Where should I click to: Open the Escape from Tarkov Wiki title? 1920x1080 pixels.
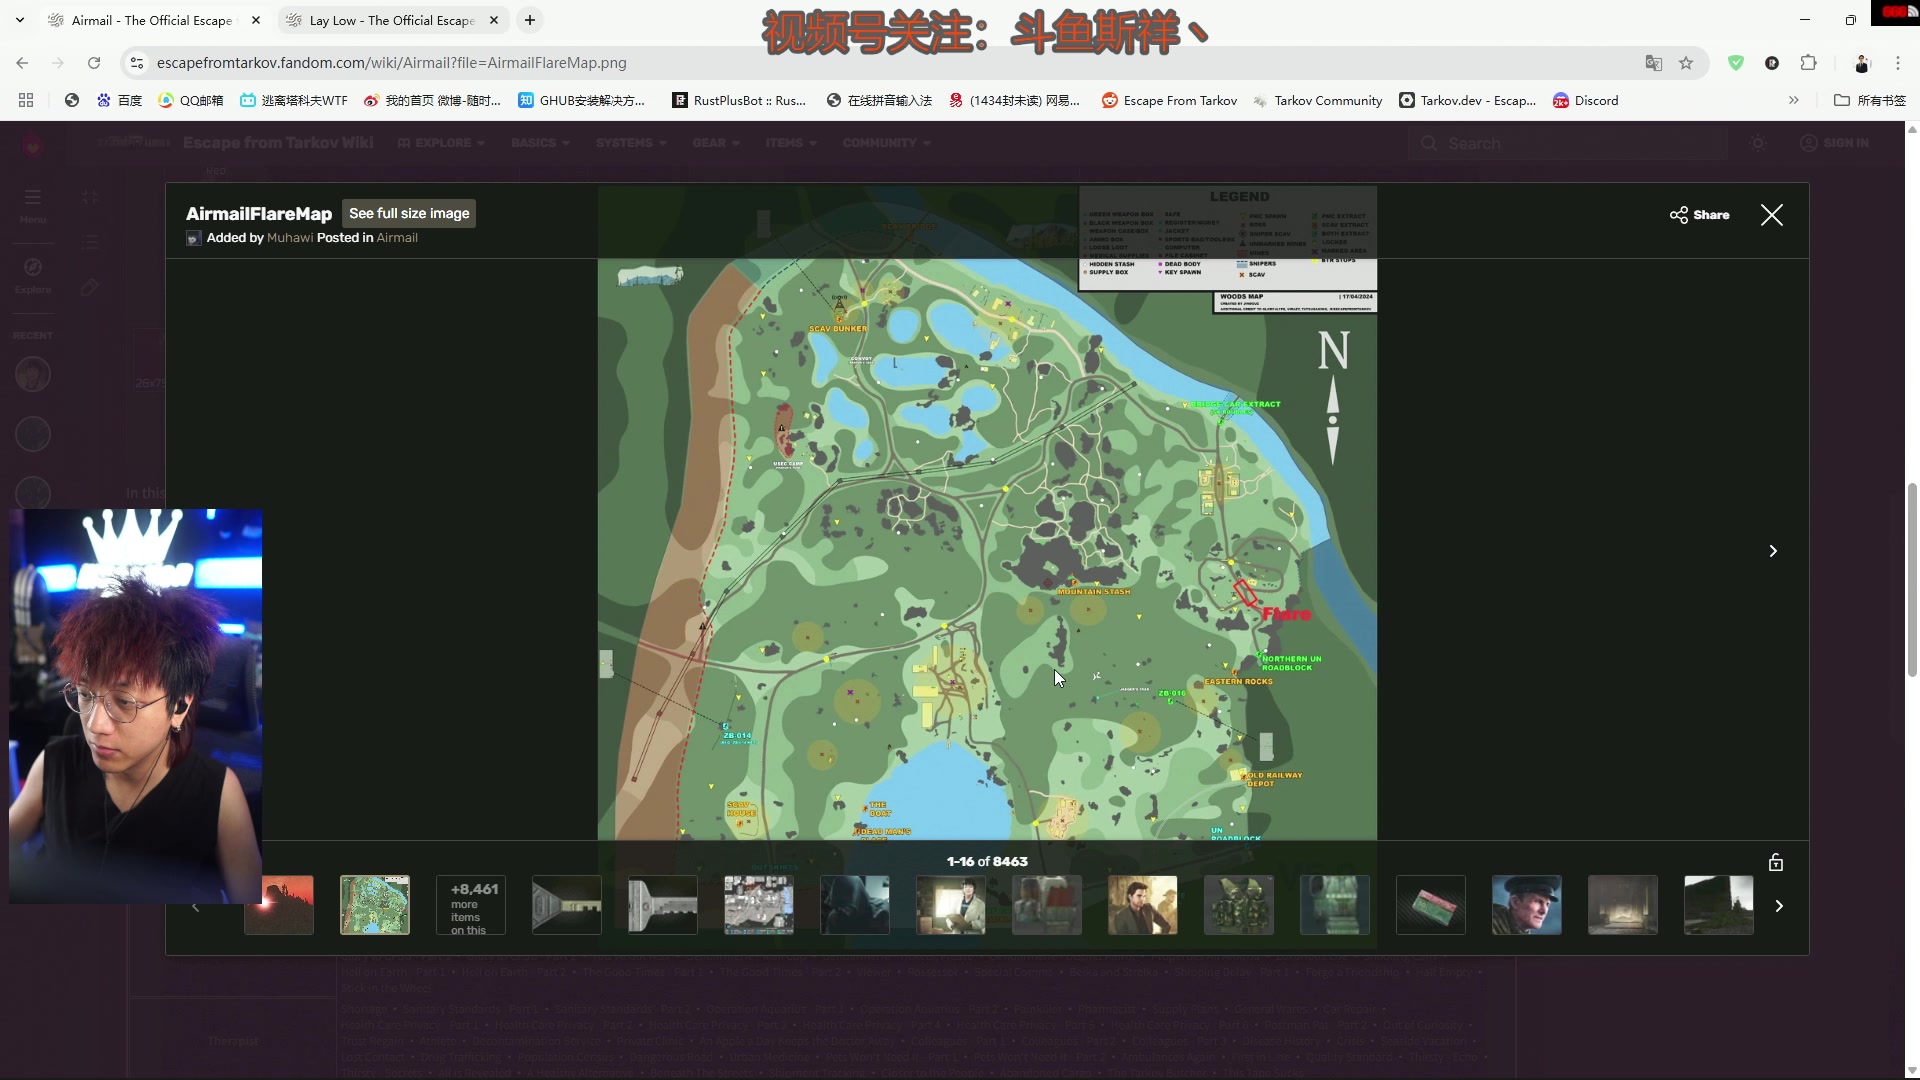(278, 143)
